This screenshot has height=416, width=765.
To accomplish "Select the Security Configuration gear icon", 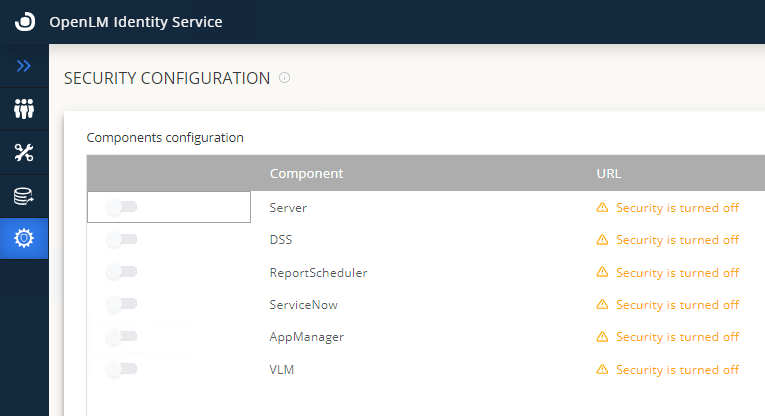I will tap(24, 239).
